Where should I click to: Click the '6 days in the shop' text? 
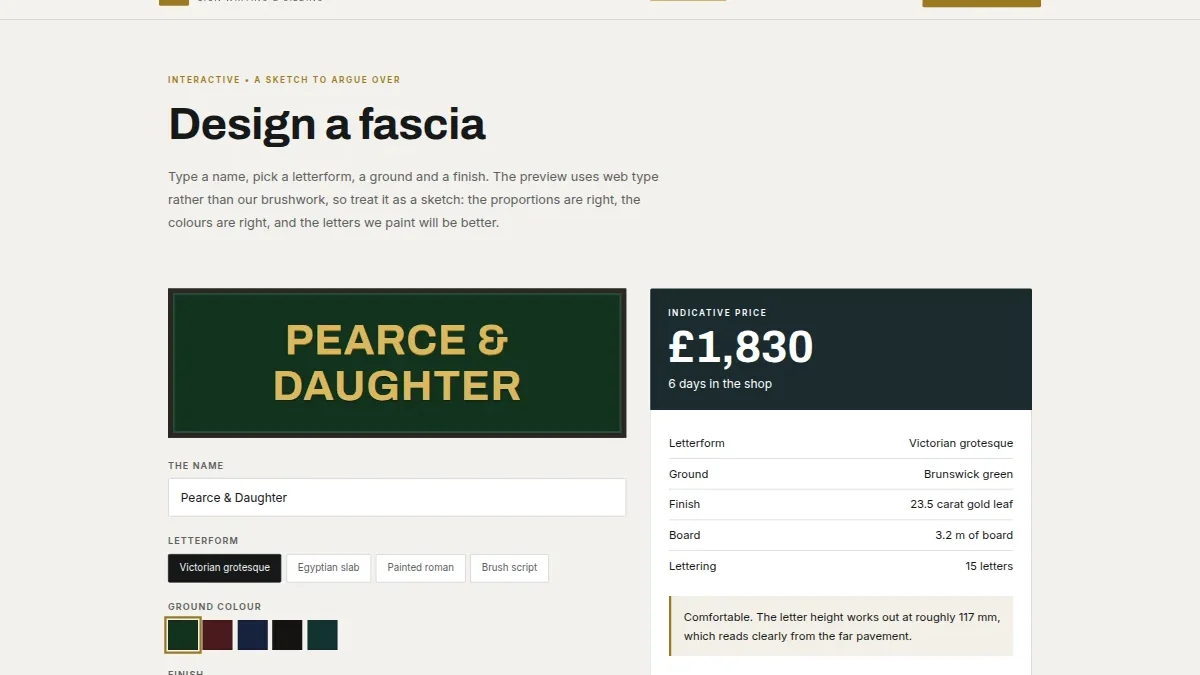coord(720,384)
